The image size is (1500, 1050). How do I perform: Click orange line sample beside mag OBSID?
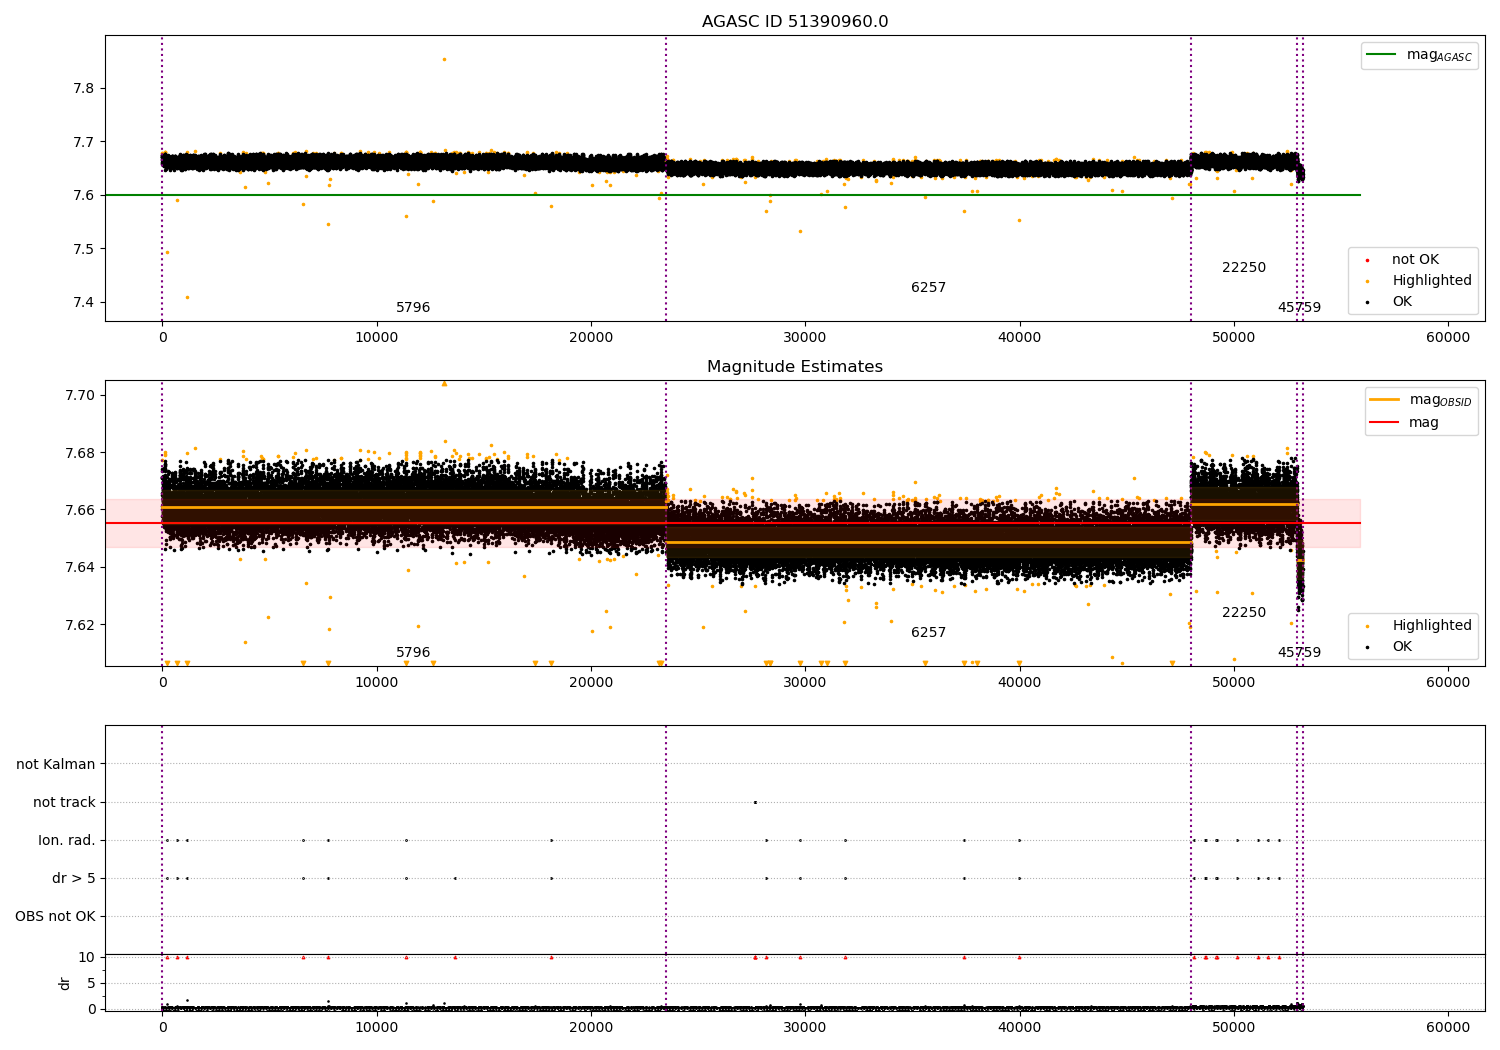point(1385,400)
